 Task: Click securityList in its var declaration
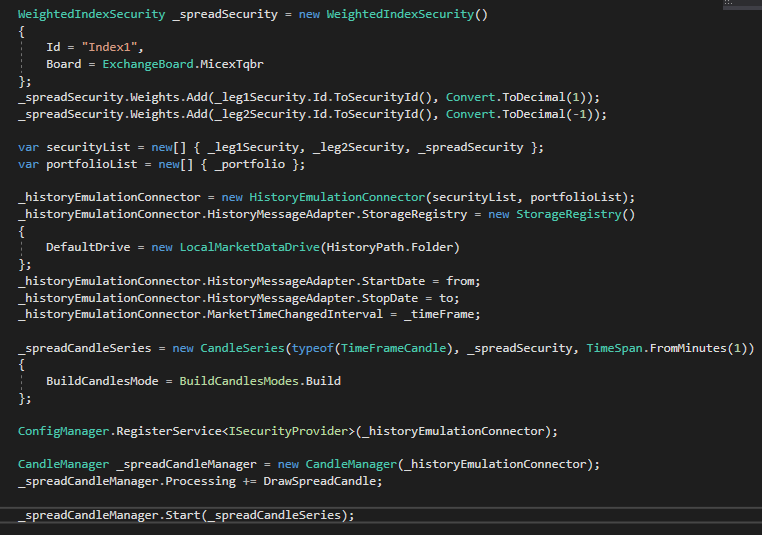point(88,147)
